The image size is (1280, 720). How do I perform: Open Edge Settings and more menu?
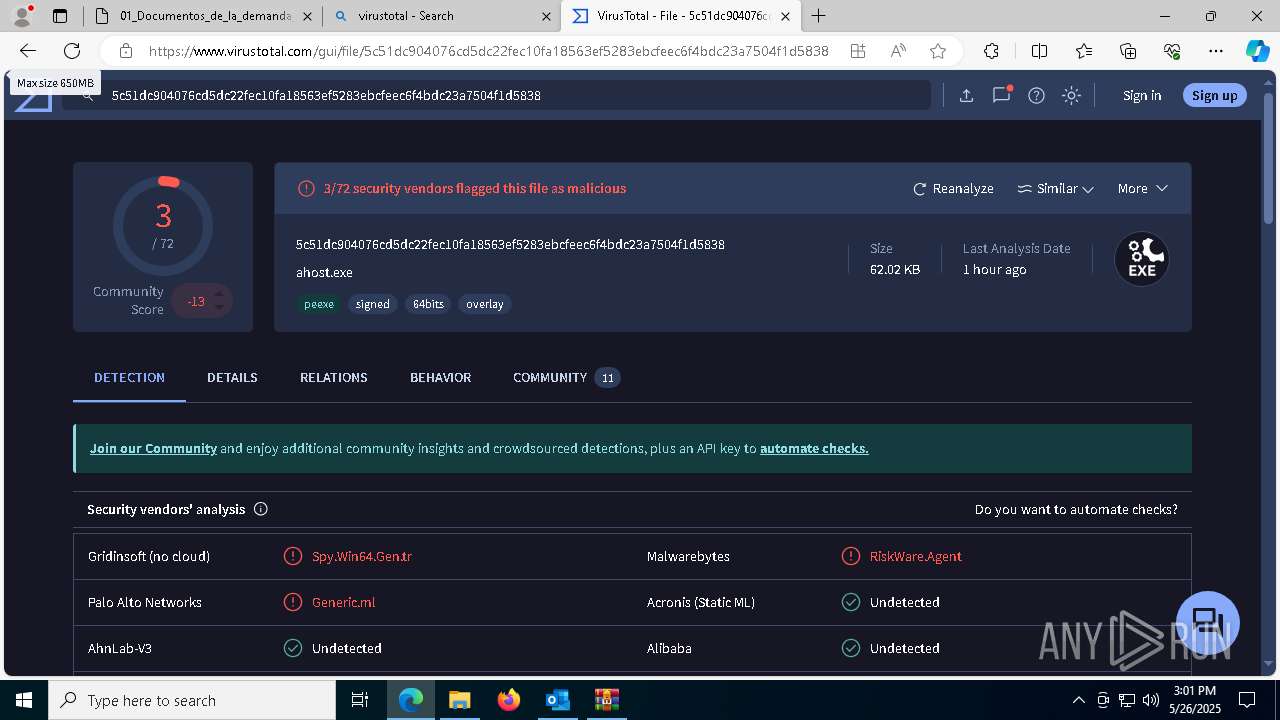pyautogui.click(x=1216, y=51)
